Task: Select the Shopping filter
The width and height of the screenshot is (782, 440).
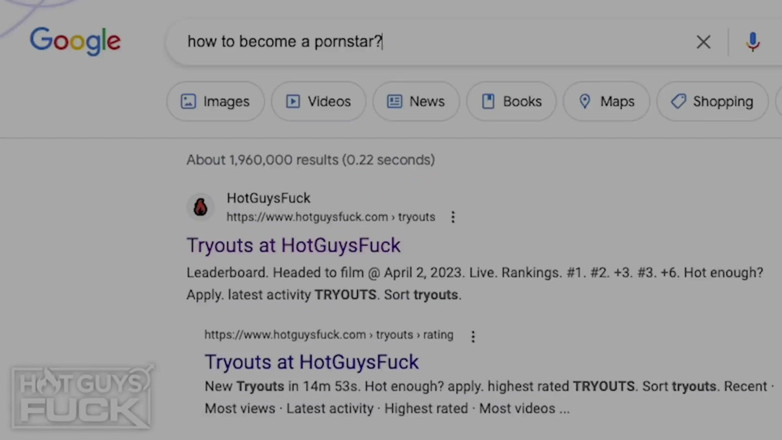Action: point(712,101)
